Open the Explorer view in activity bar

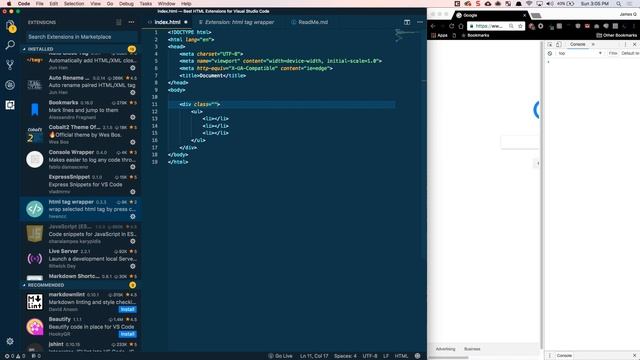(10, 26)
